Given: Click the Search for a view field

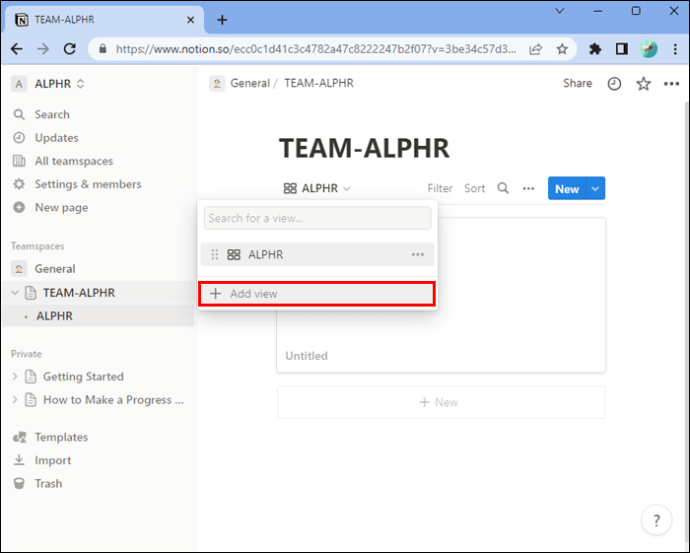Looking at the screenshot, I should point(317,218).
